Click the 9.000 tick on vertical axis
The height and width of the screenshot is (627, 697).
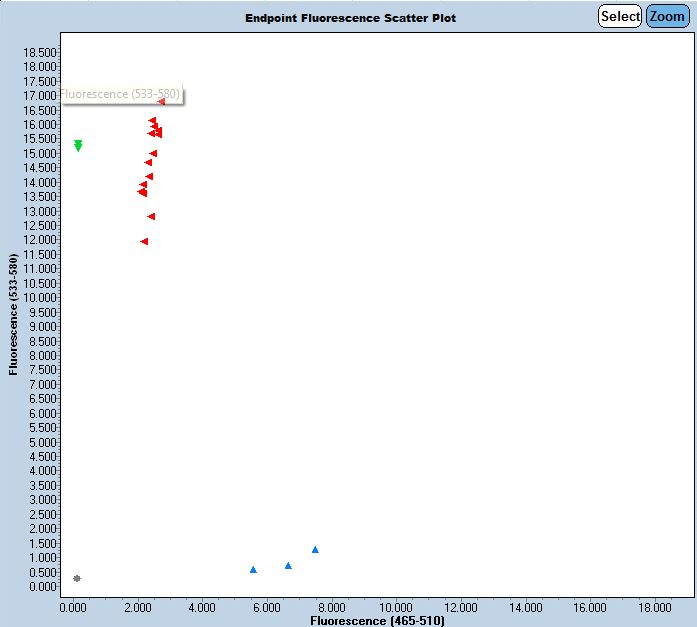pos(44,327)
